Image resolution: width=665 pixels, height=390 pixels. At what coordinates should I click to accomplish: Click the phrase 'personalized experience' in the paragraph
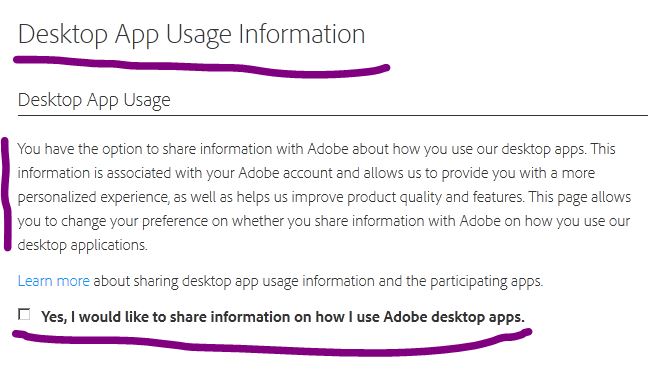pos(93,198)
